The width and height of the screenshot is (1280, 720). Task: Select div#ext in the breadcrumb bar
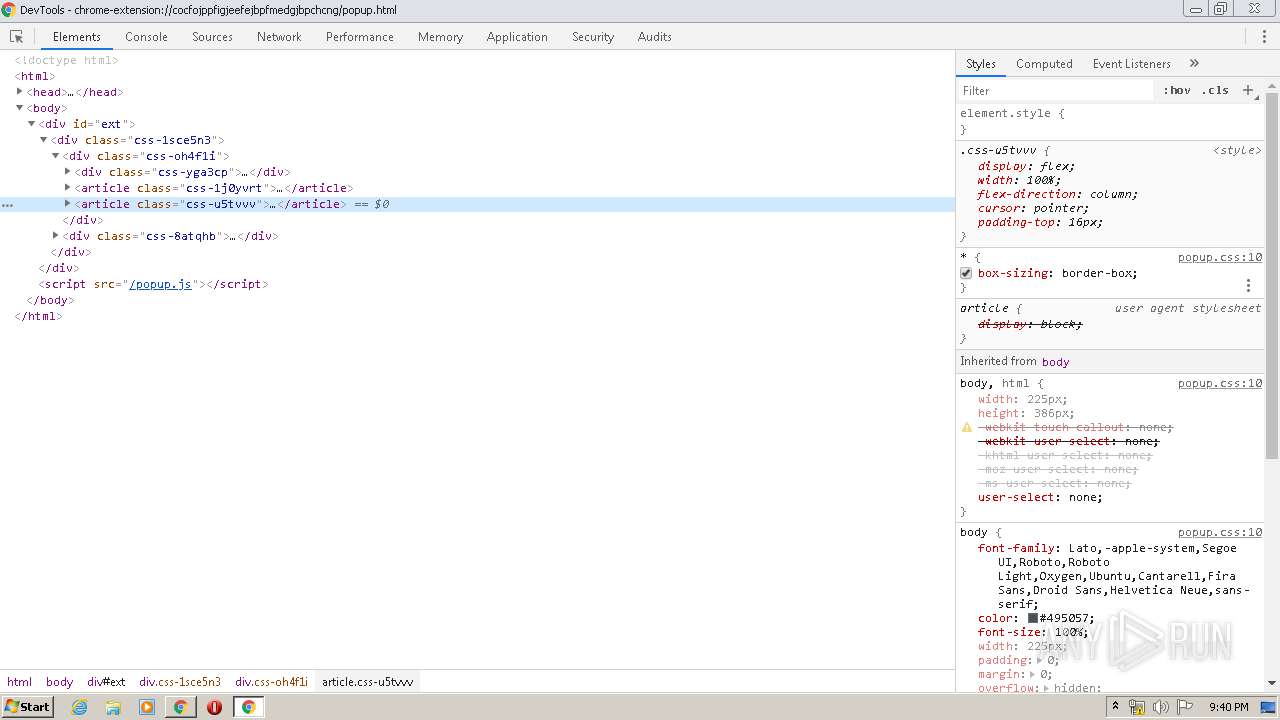point(106,682)
